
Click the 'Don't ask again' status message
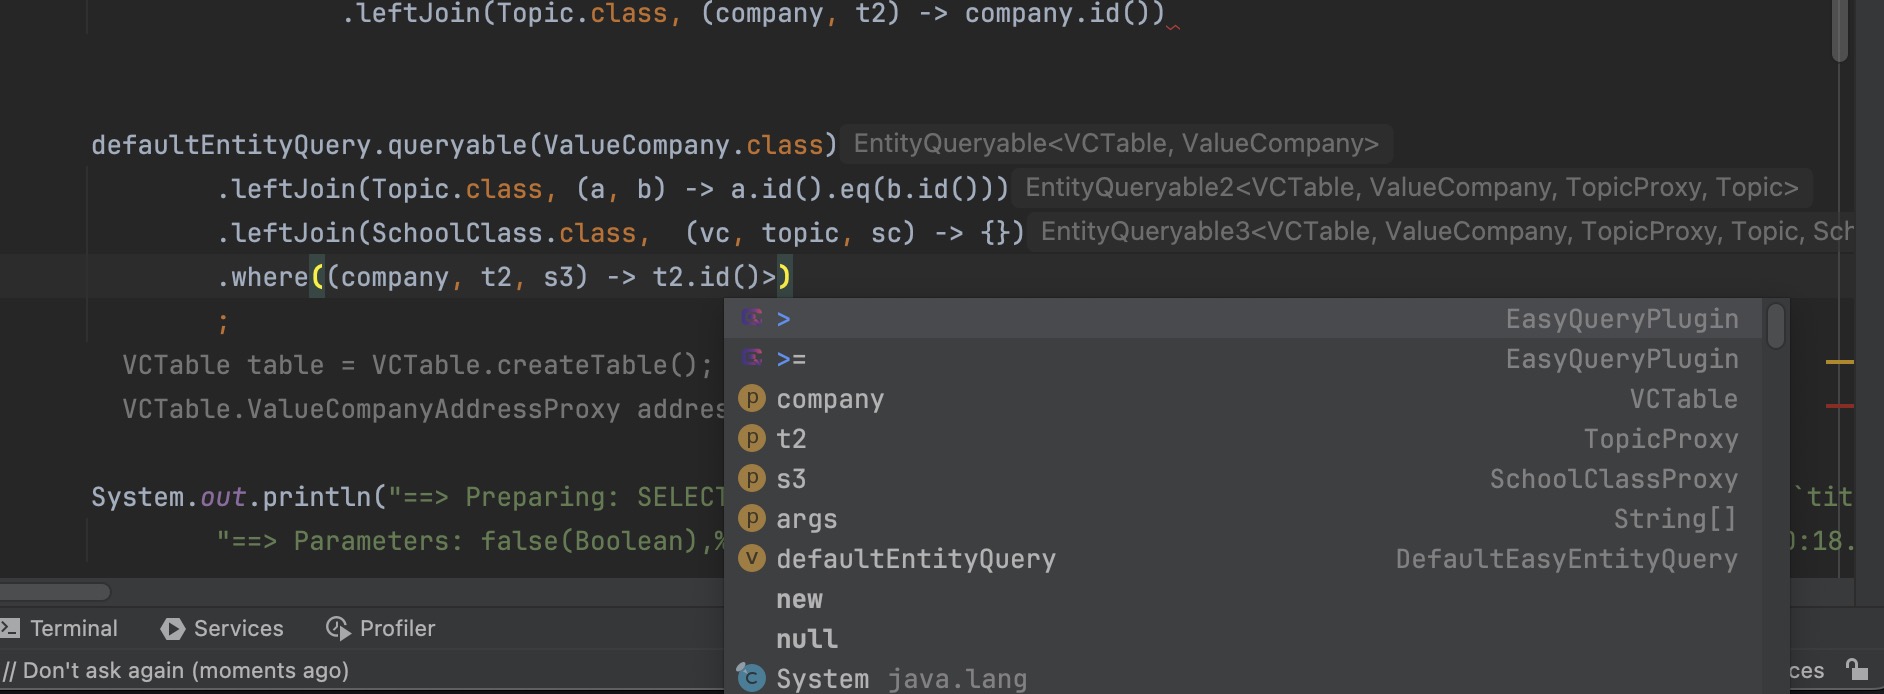(x=176, y=670)
